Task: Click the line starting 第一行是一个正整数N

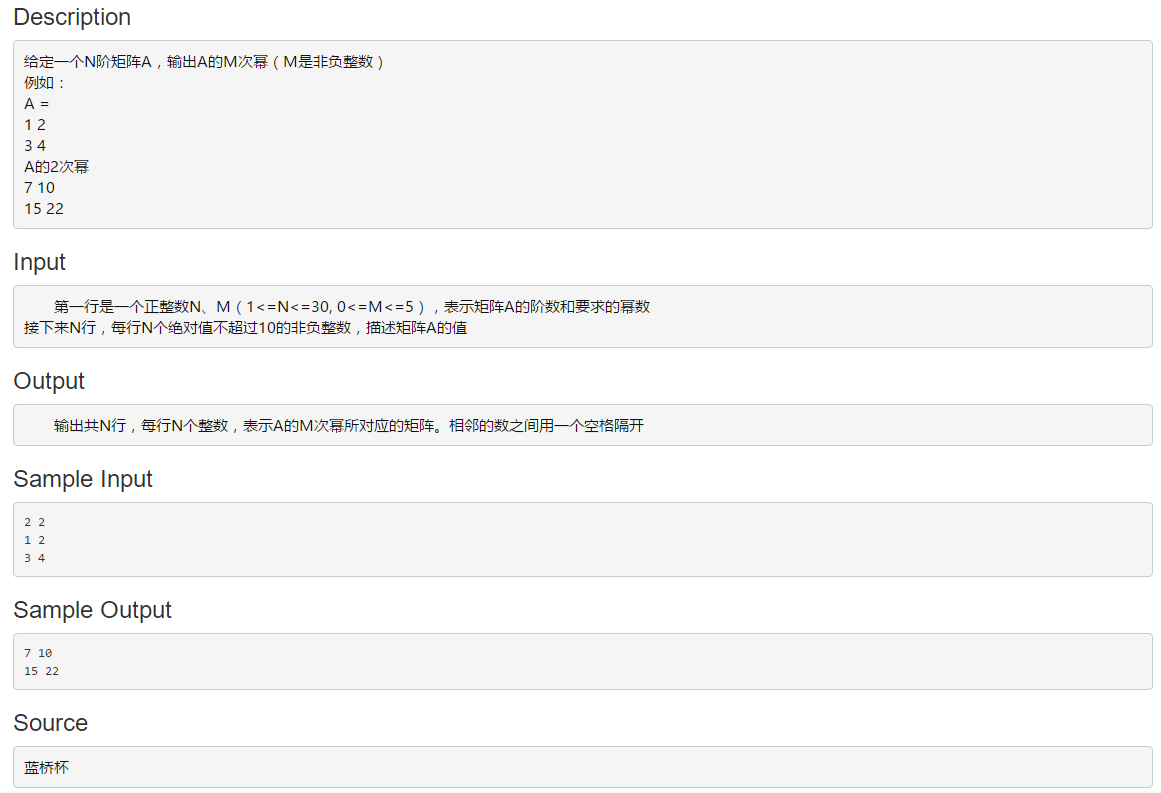Action: 352,307
